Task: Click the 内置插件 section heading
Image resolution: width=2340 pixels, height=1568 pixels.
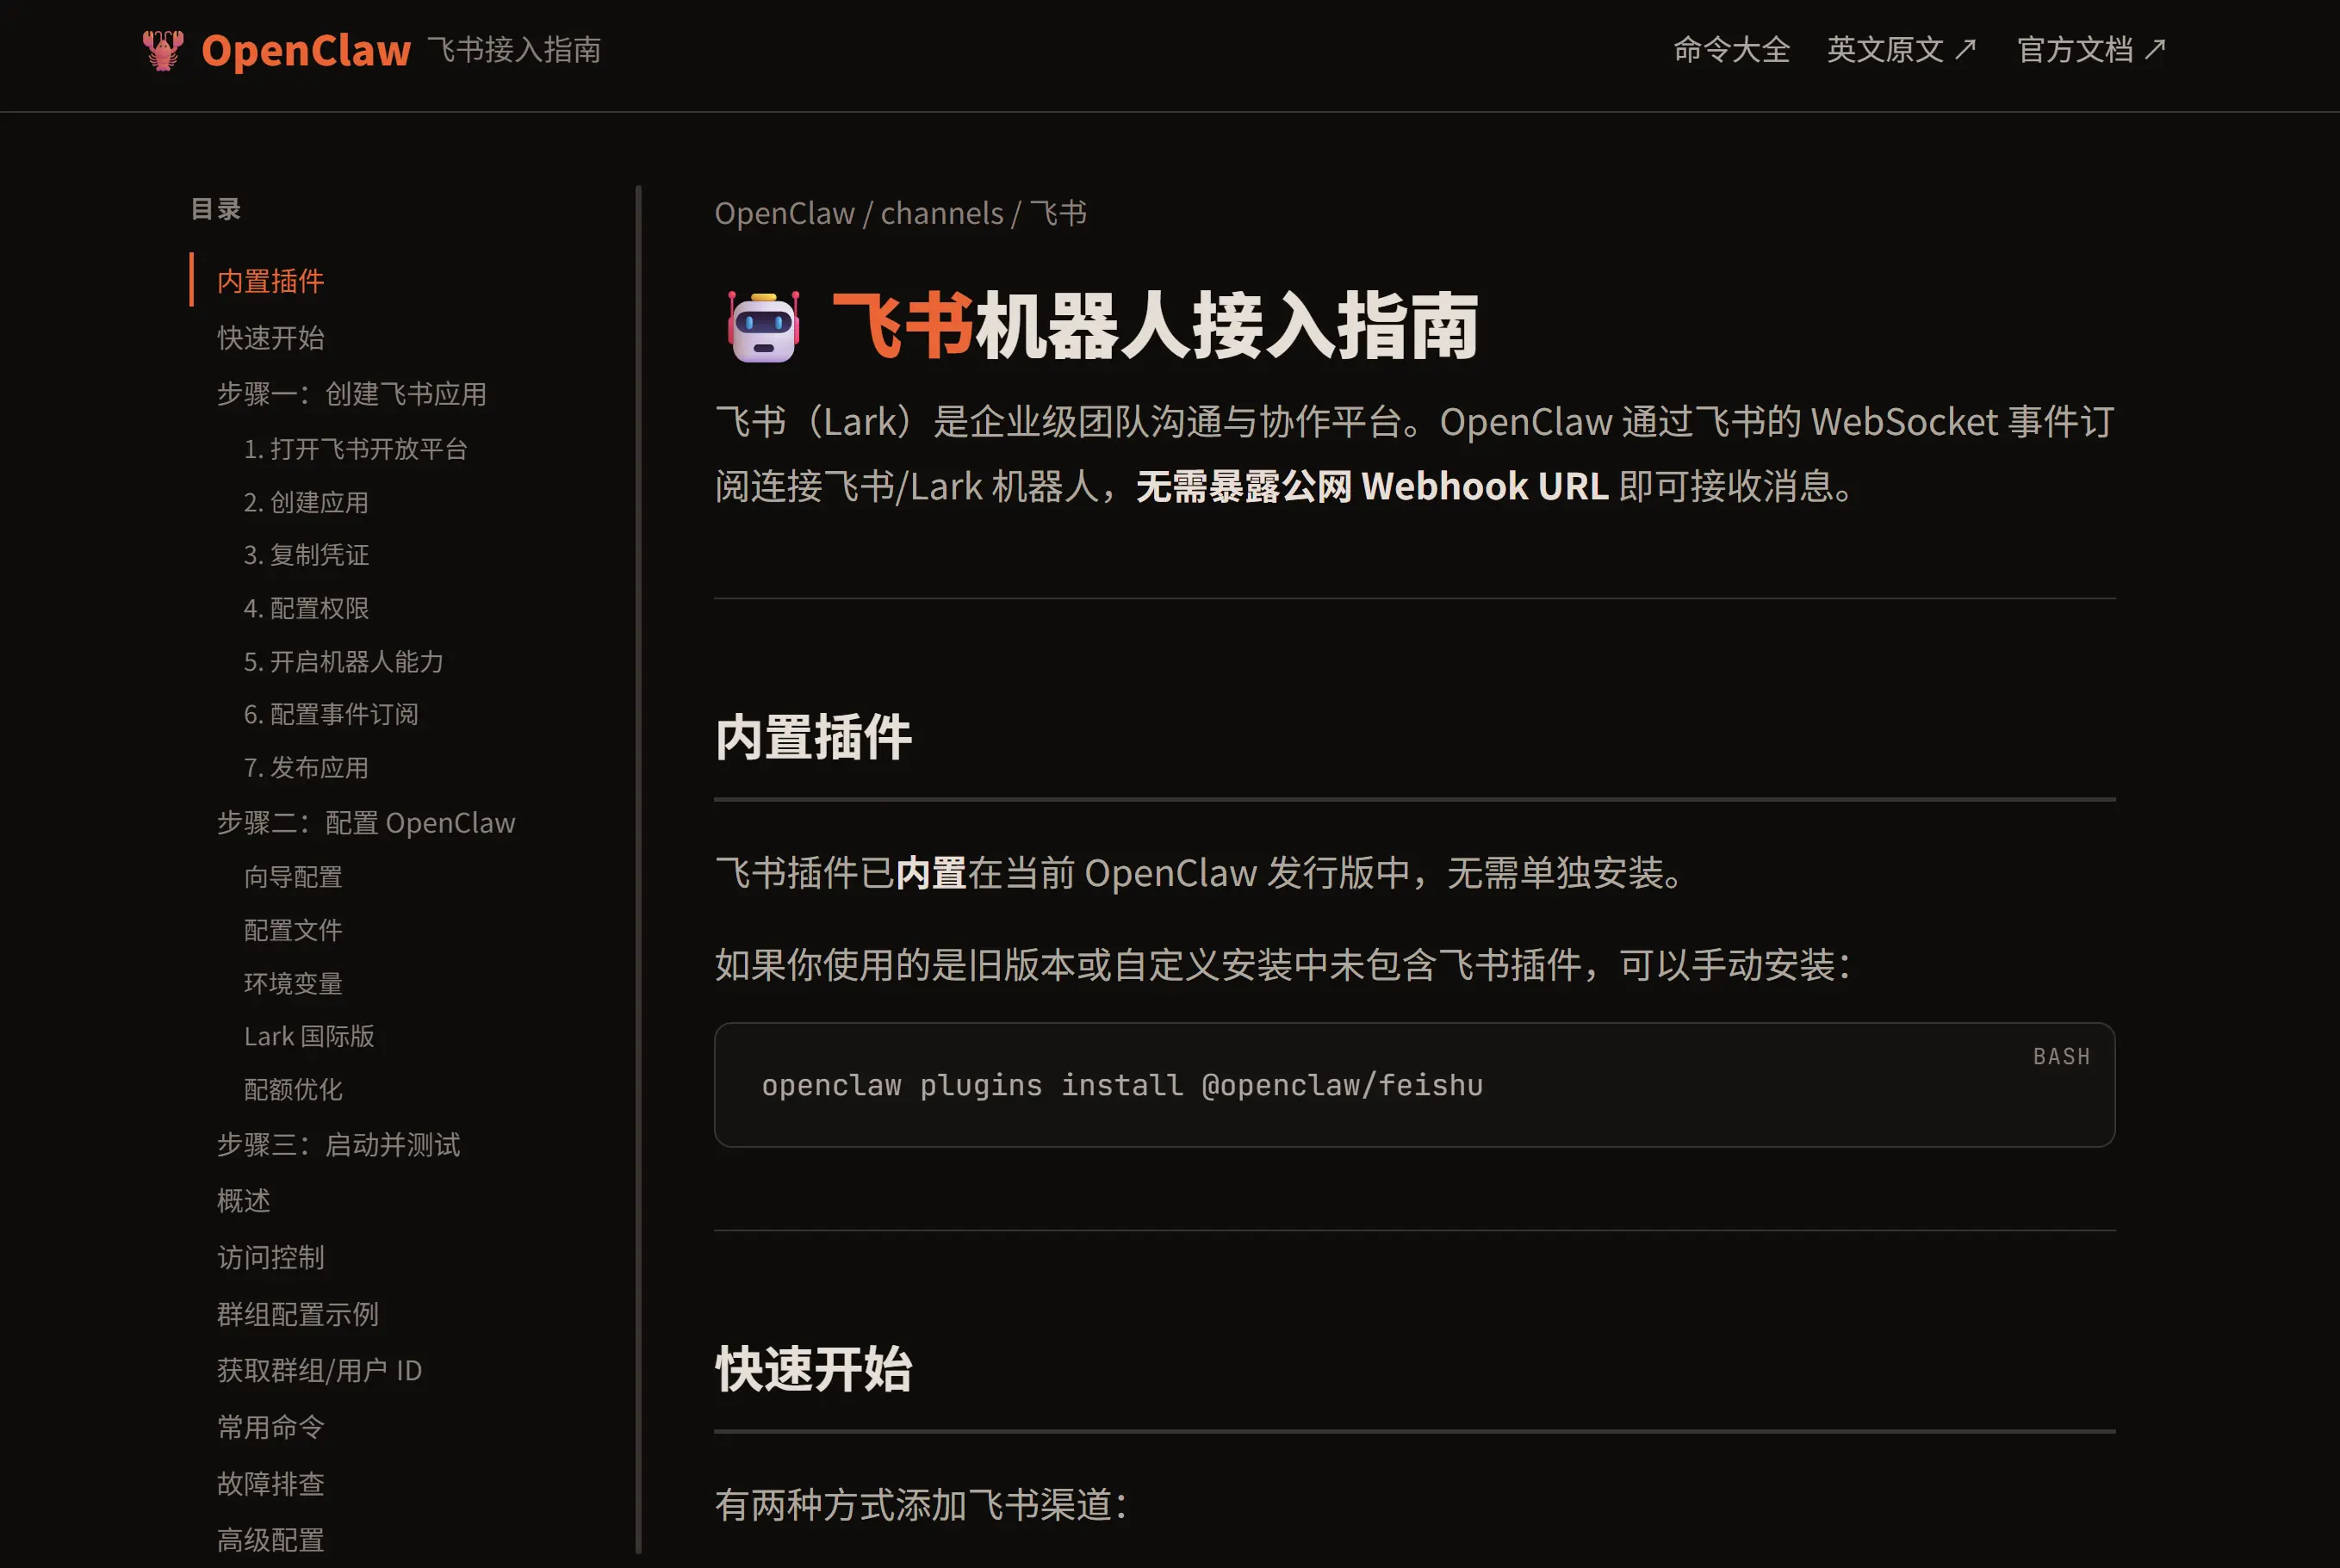Action: [x=812, y=738]
